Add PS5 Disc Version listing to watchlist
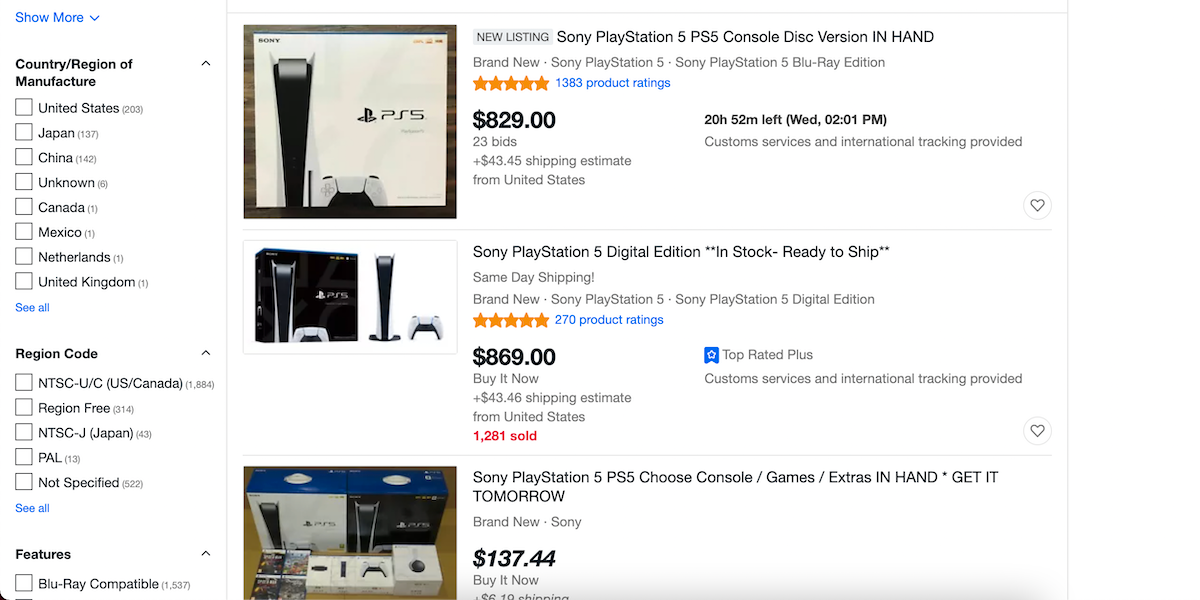 pos(1037,206)
